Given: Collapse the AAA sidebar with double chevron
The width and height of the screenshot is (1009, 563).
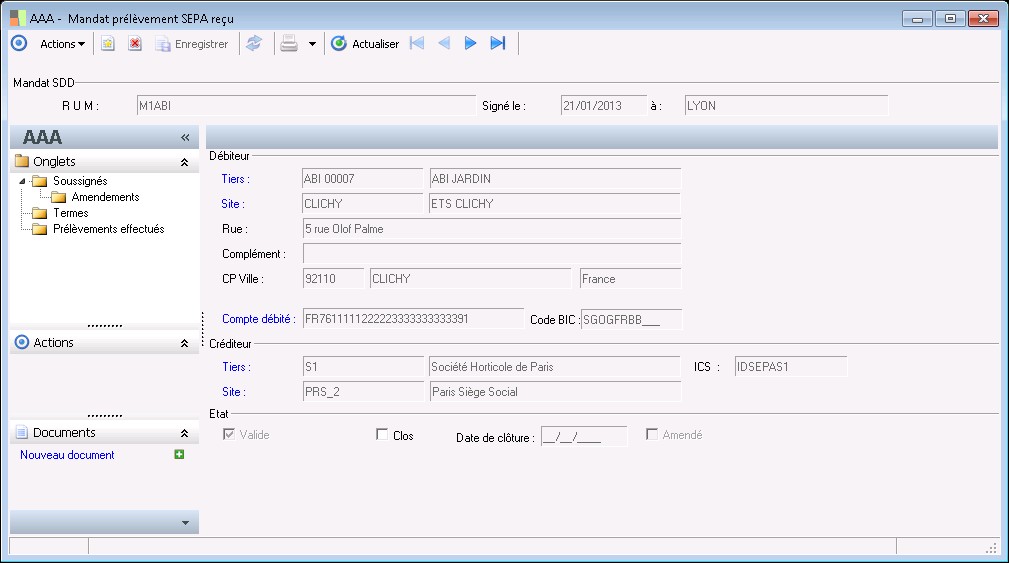Looking at the screenshot, I should click(185, 138).
